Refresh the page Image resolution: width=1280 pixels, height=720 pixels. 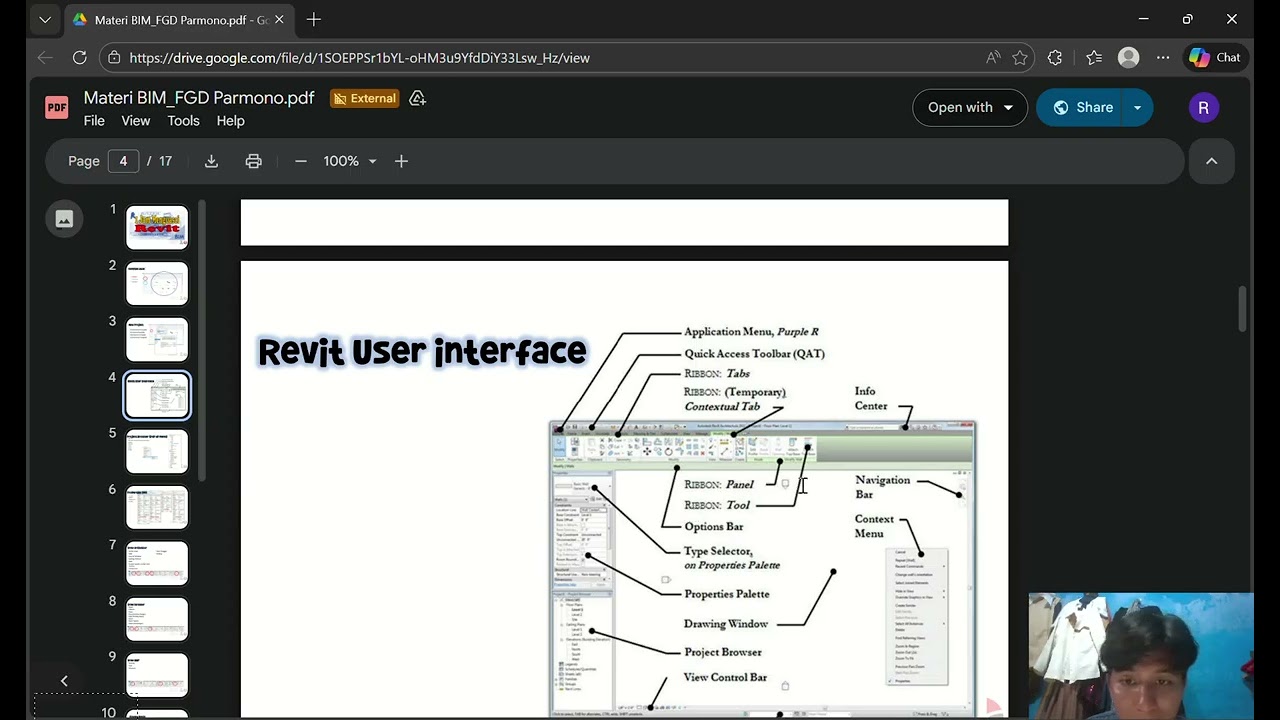tap(80, 58)
